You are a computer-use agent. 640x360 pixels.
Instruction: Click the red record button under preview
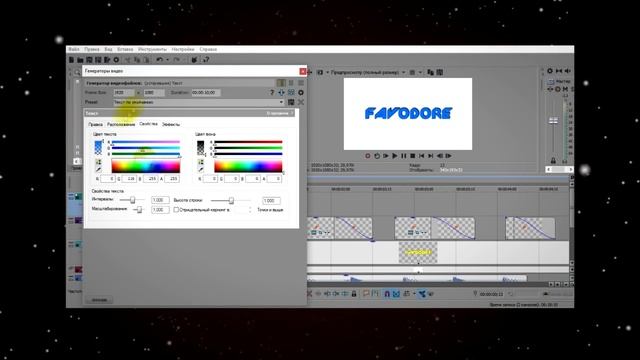(368, 156)
